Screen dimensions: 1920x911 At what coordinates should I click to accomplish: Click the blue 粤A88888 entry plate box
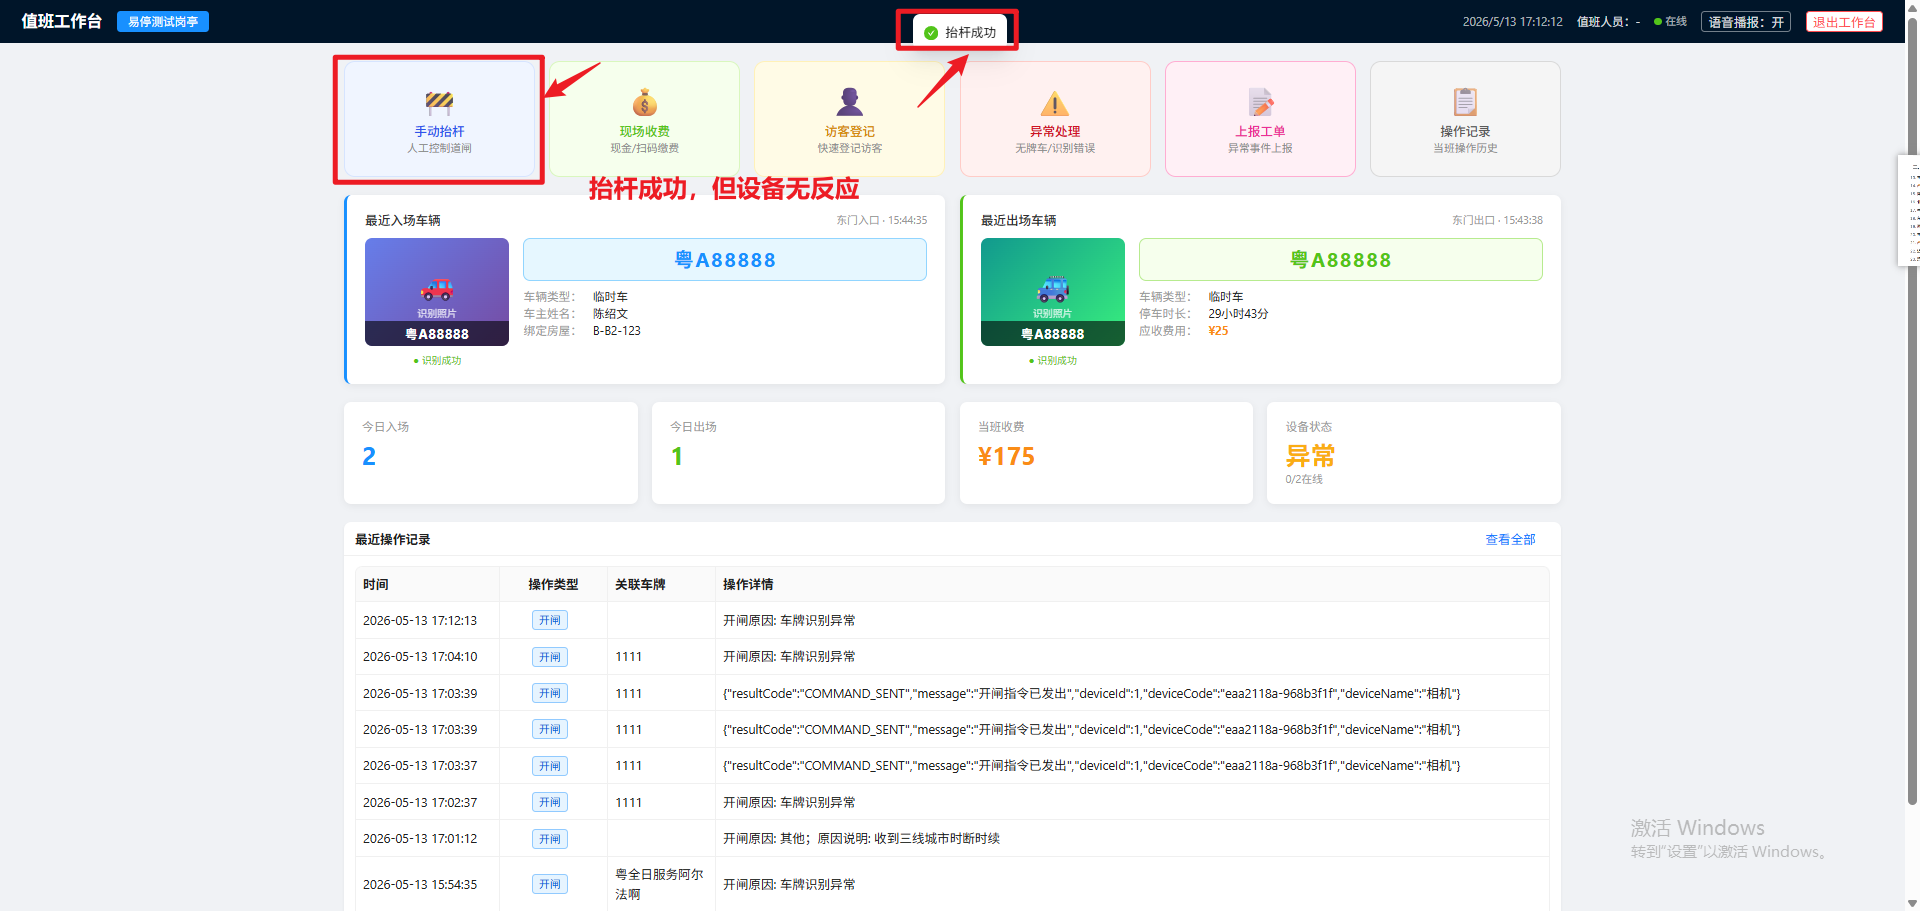[x=725, y=260]
